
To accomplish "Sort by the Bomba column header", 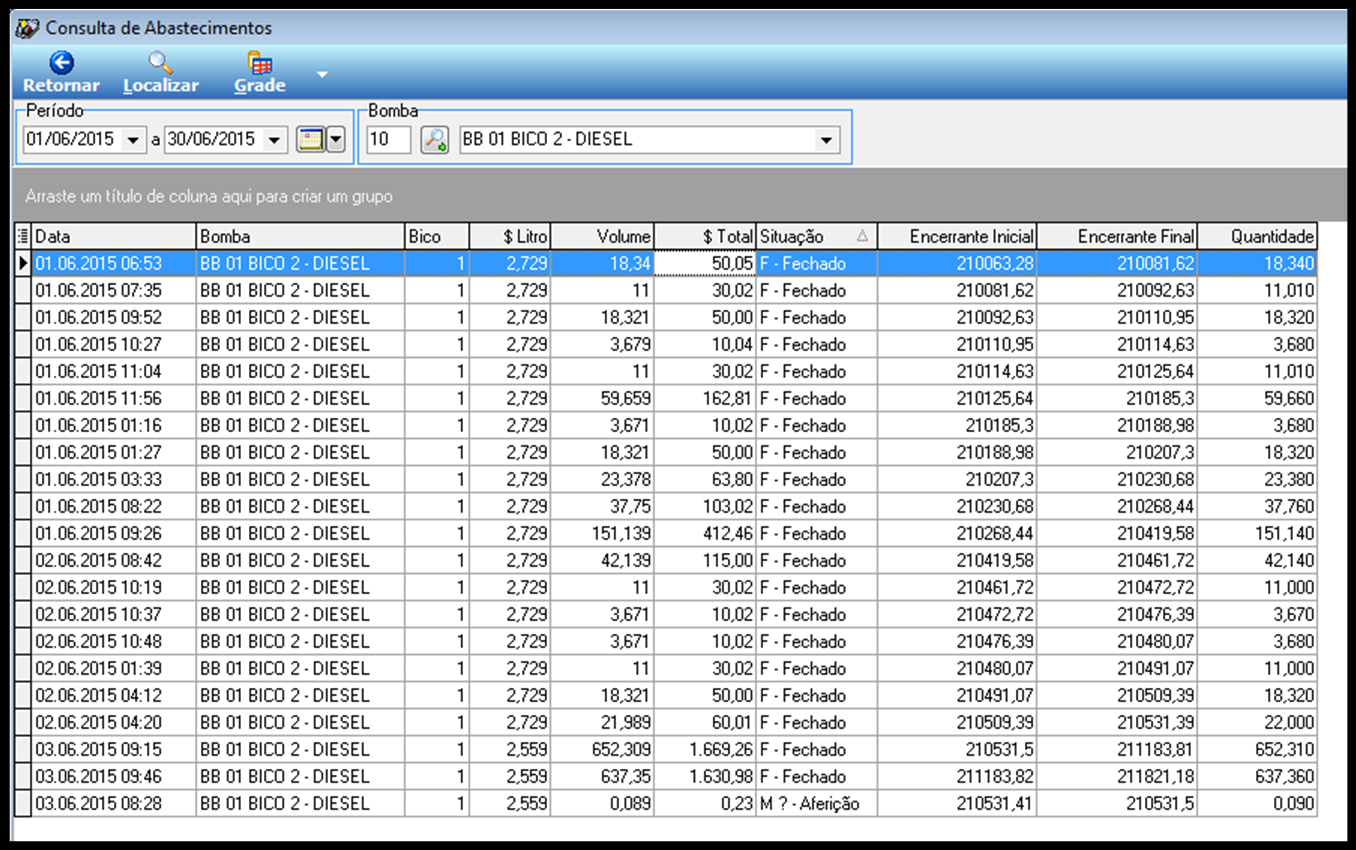I will [301, 237].
